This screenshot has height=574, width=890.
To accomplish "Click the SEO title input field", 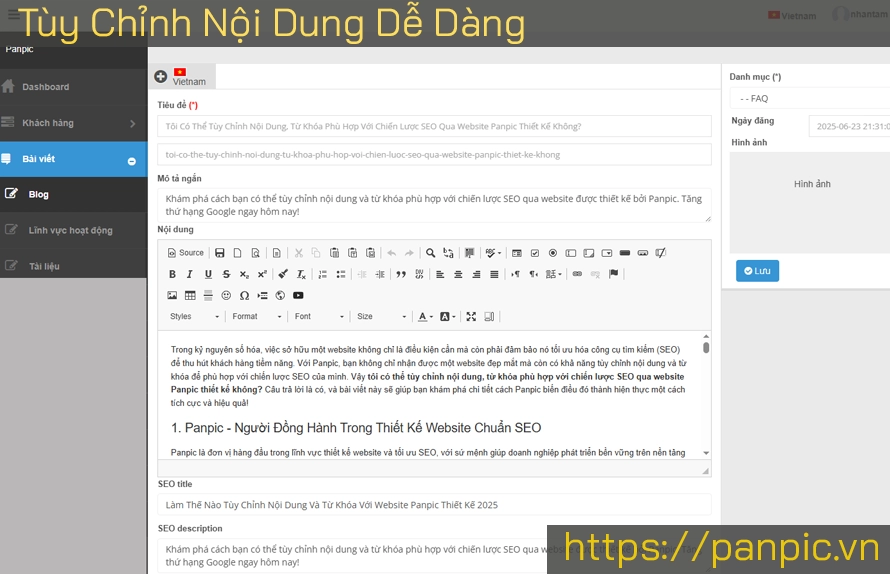I will pos(434,505).
